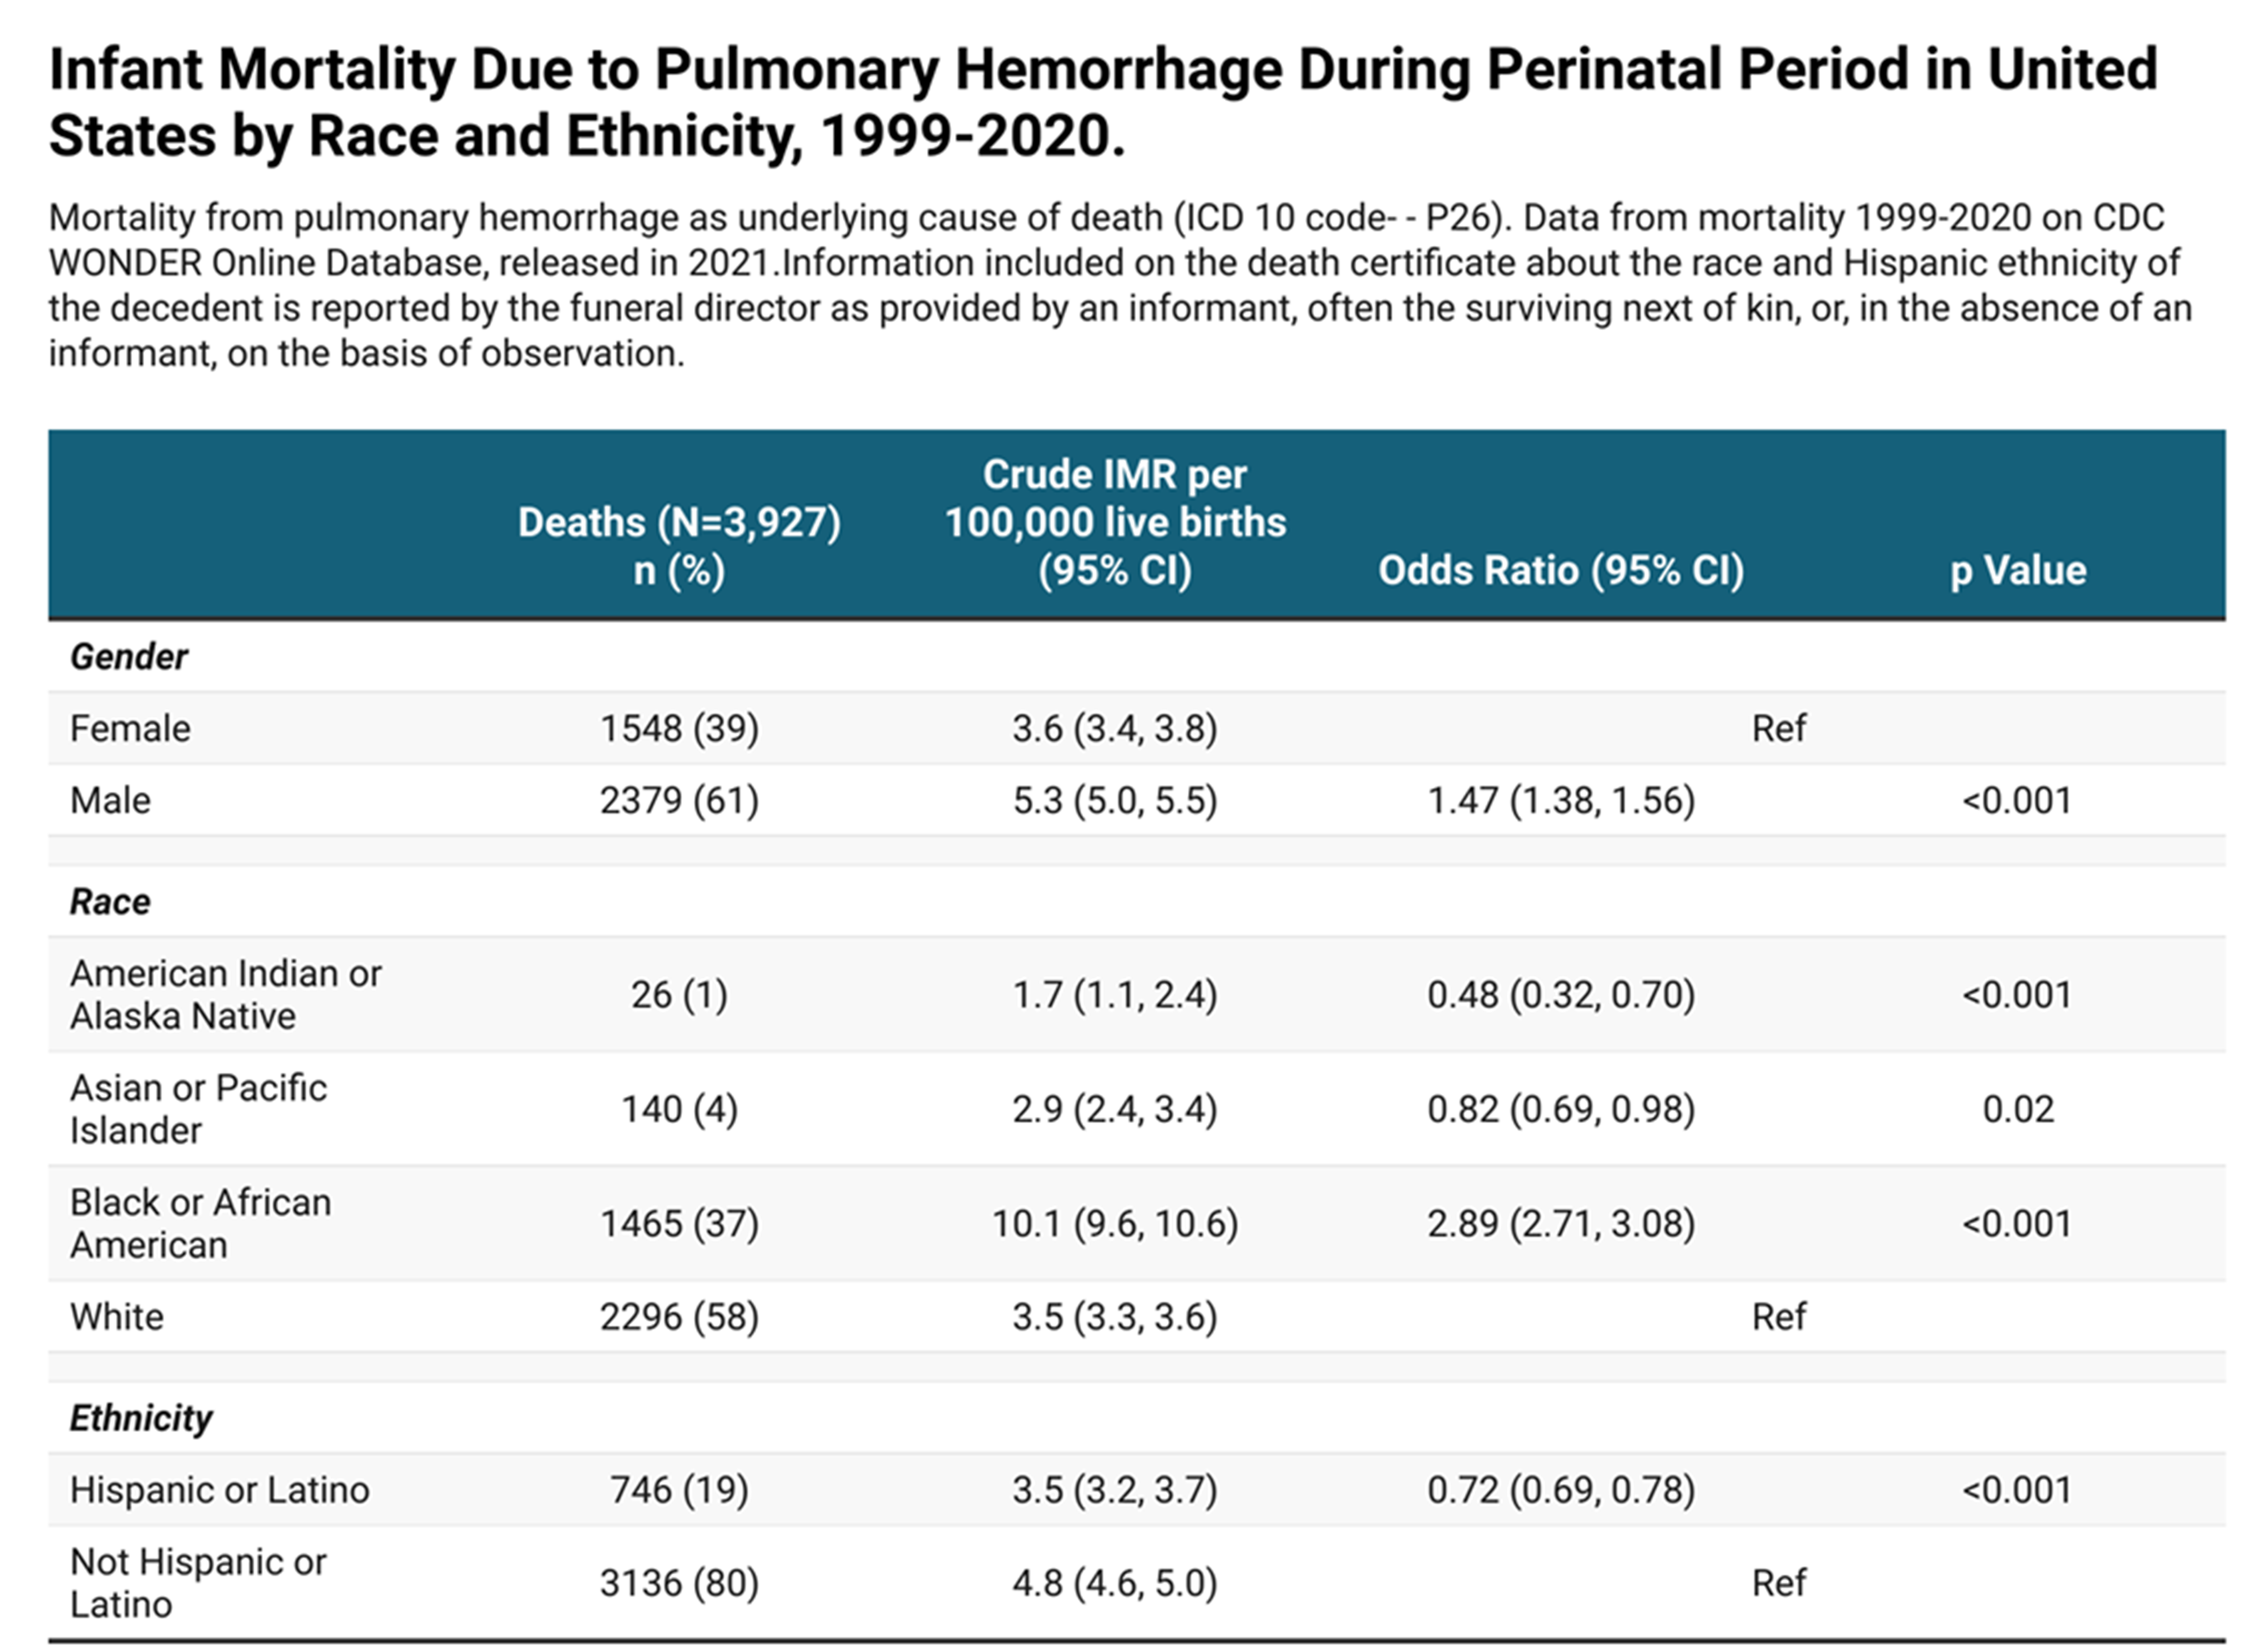The height and width of the screenshot is (1650, 2268).
Task: Select the Deaths (N=3,927) column header
Action: pyautogui.click(x=679, y=546)
